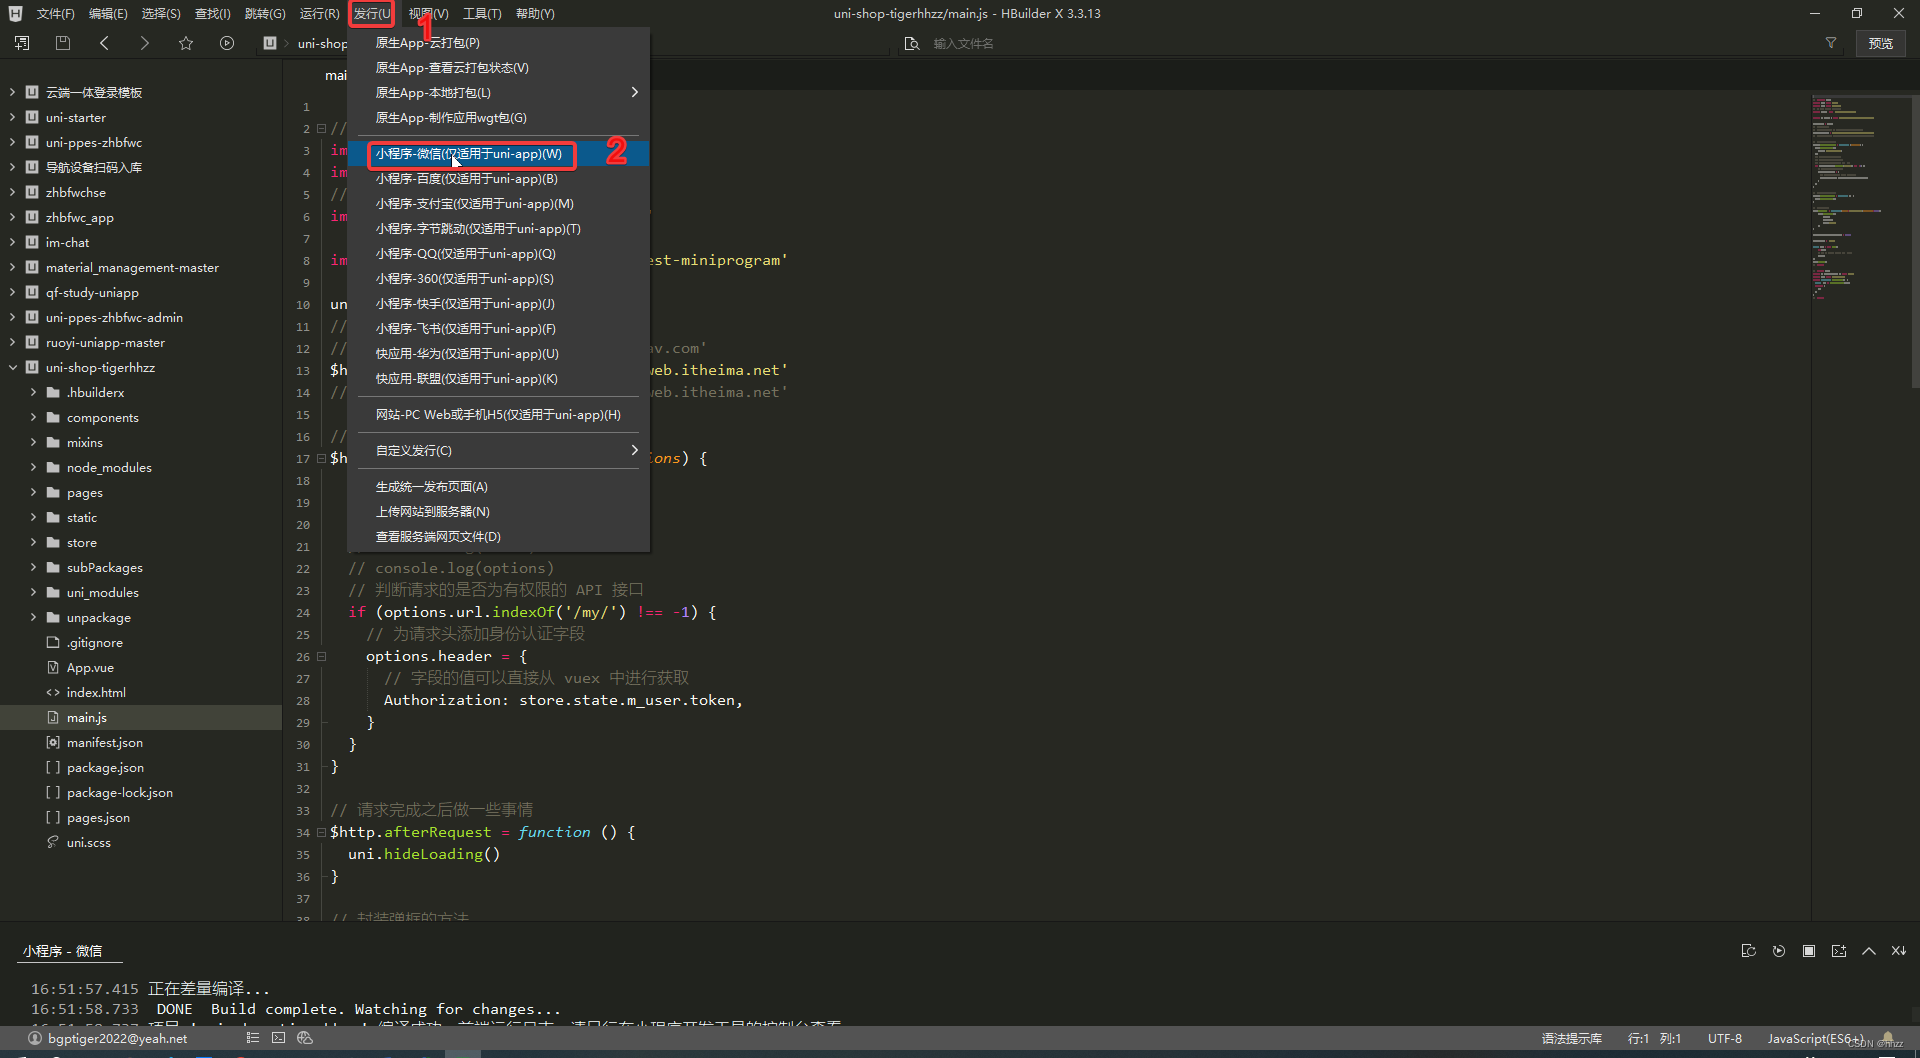Open the terminal icon in status bar
Viewport: 1920px width, 1058px height.
pos(279,1038)
